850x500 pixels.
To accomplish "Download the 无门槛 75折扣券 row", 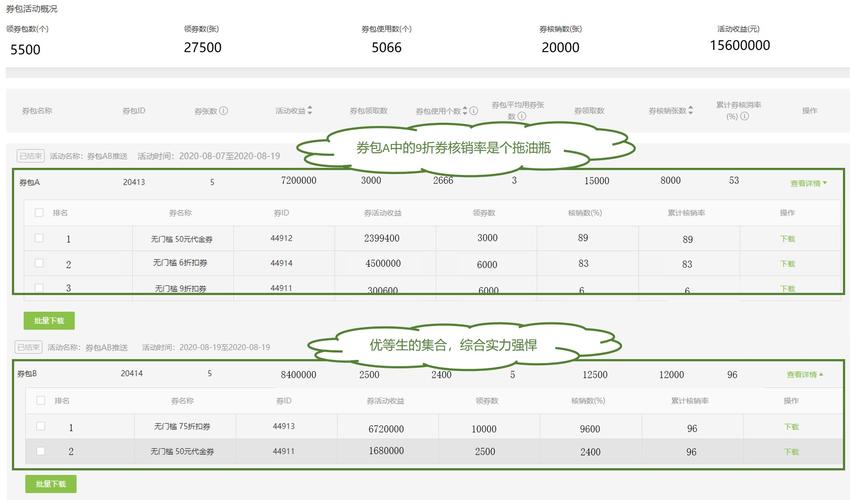I will pyautogui.click(x=791, y=427).
